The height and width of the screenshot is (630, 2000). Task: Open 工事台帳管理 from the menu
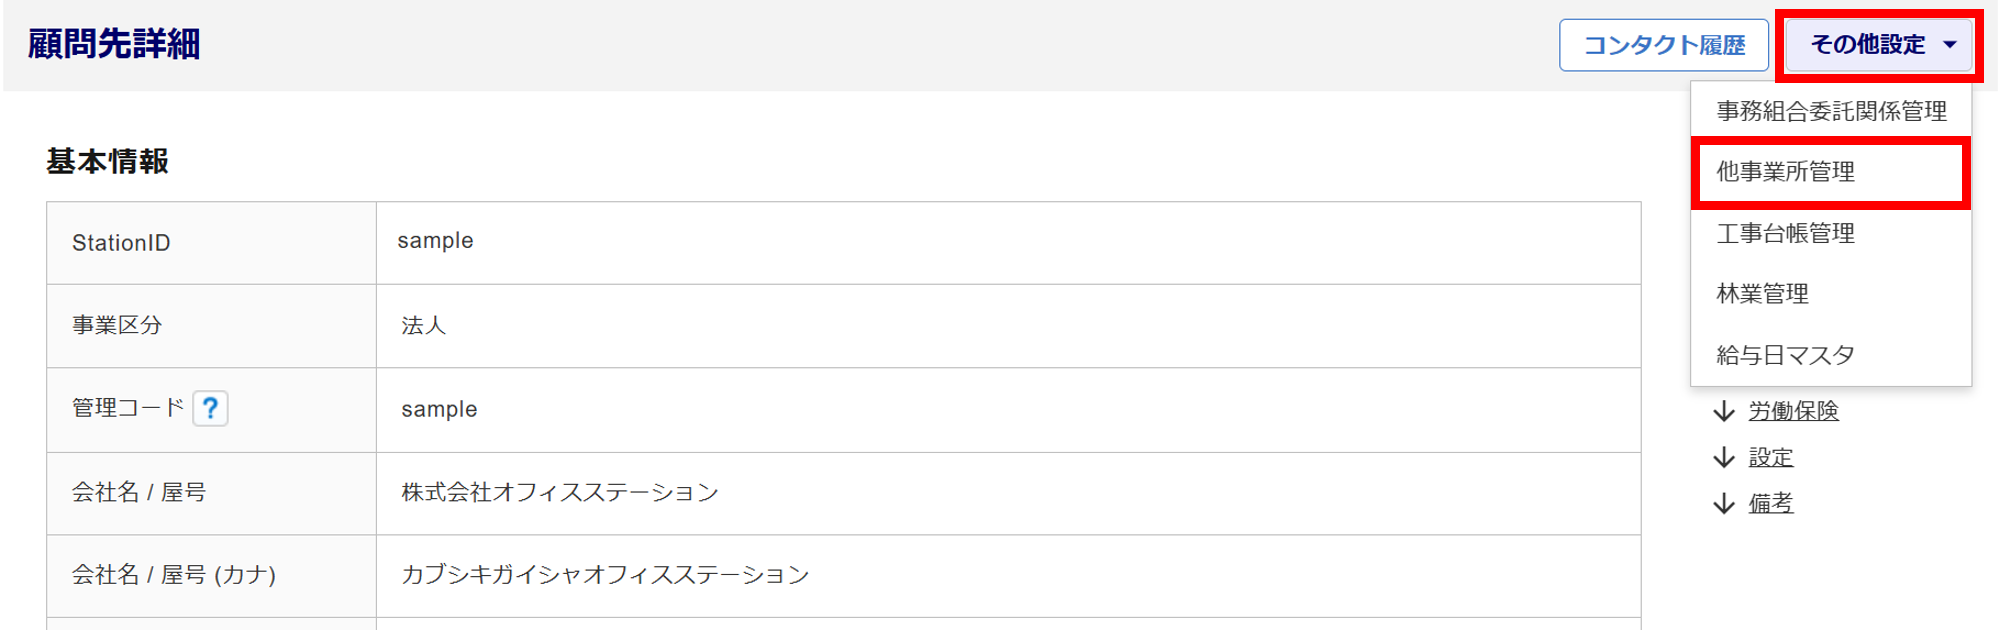click(x=1786, y=234)
